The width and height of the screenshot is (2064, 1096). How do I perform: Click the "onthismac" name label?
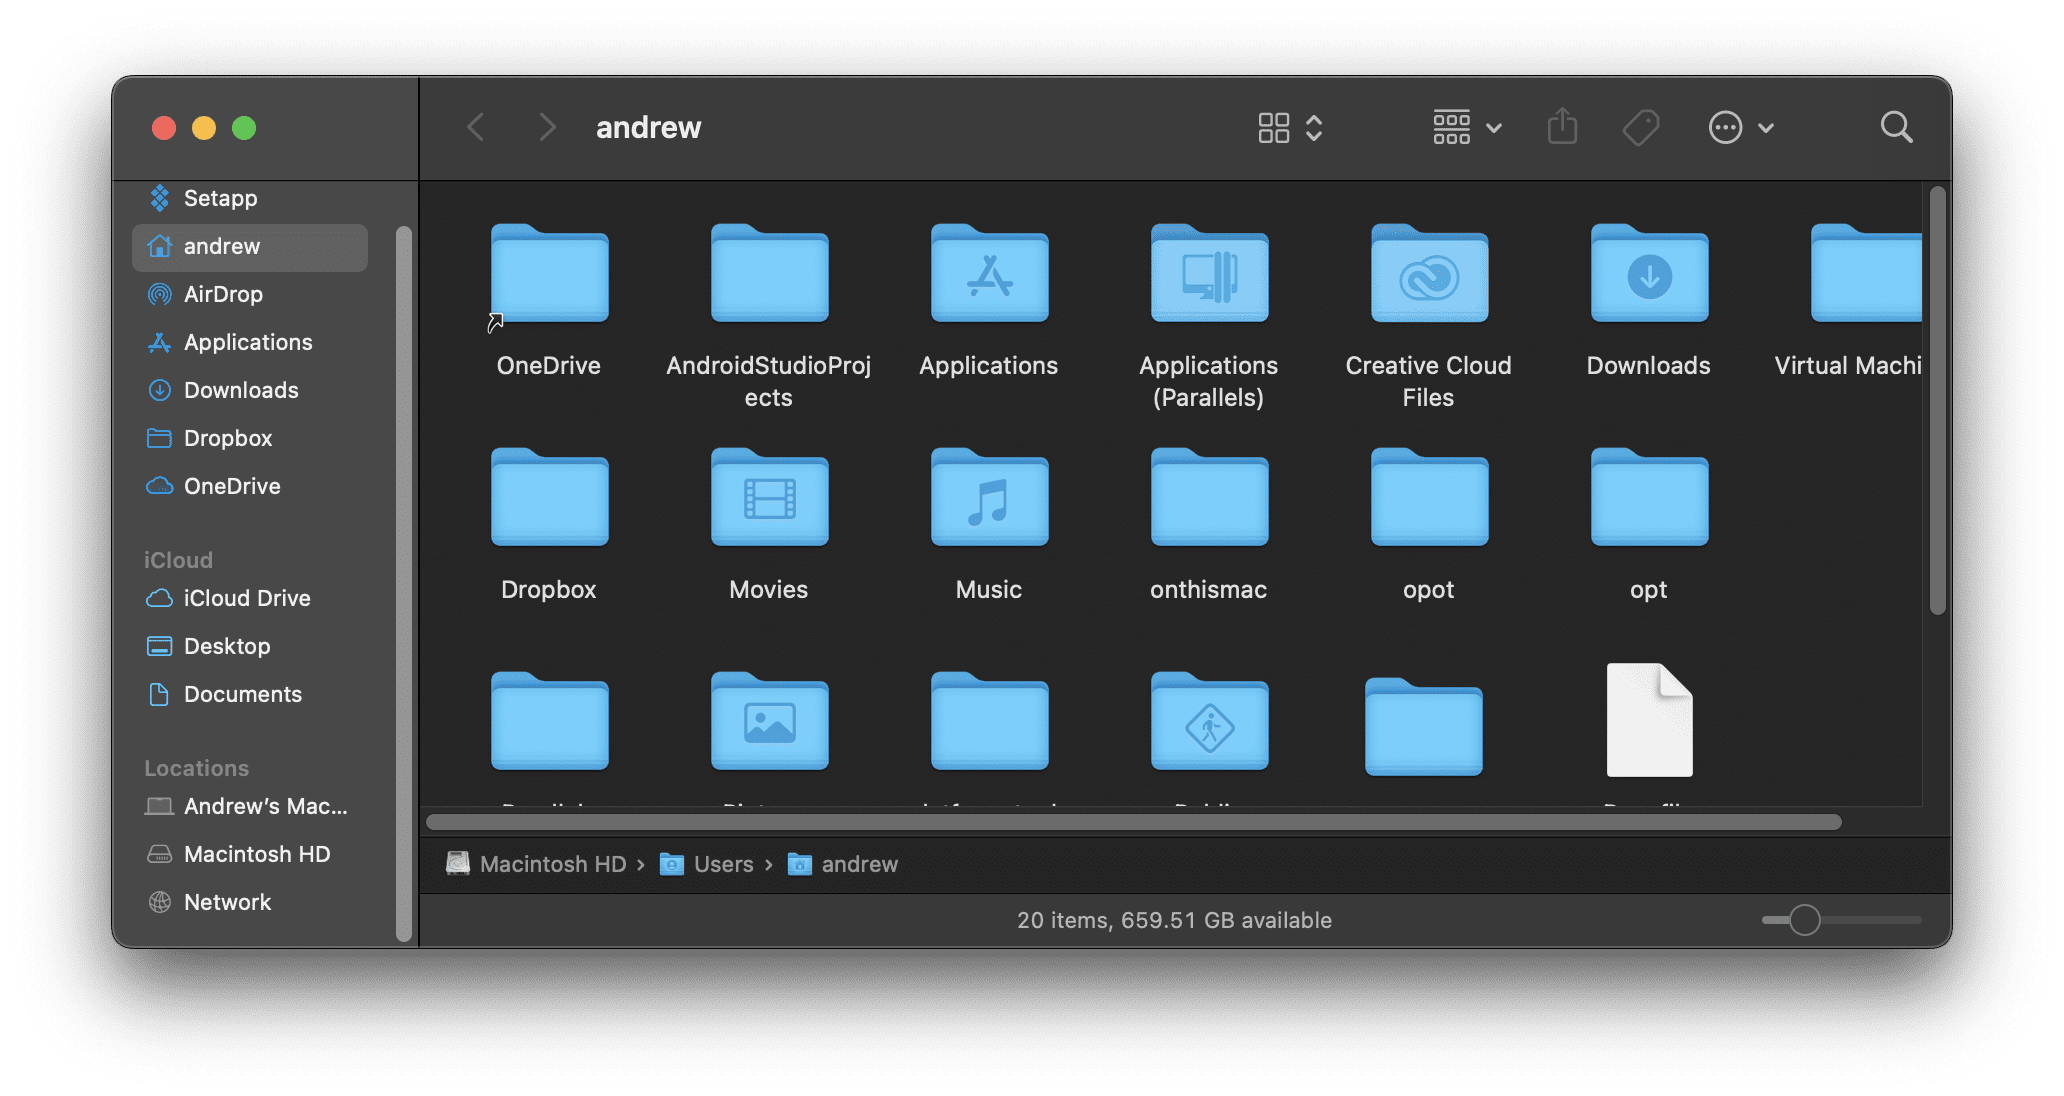click(1208, 589)
